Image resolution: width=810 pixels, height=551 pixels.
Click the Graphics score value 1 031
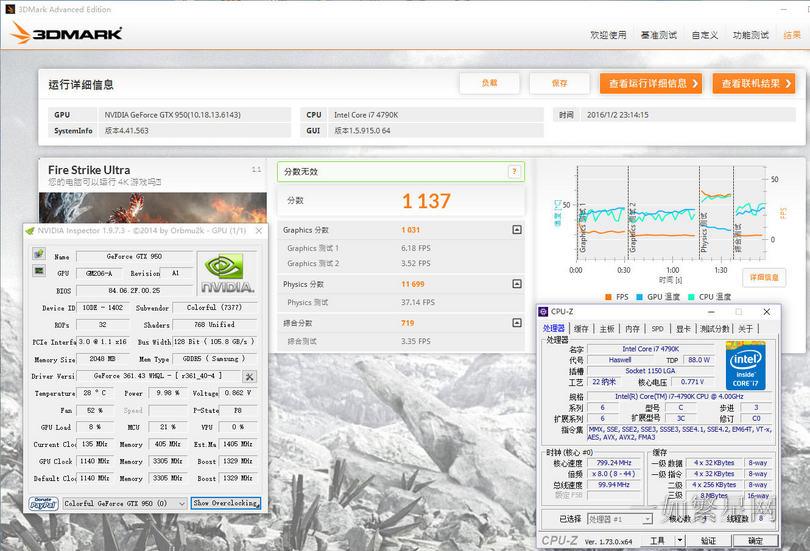point(411,230)
